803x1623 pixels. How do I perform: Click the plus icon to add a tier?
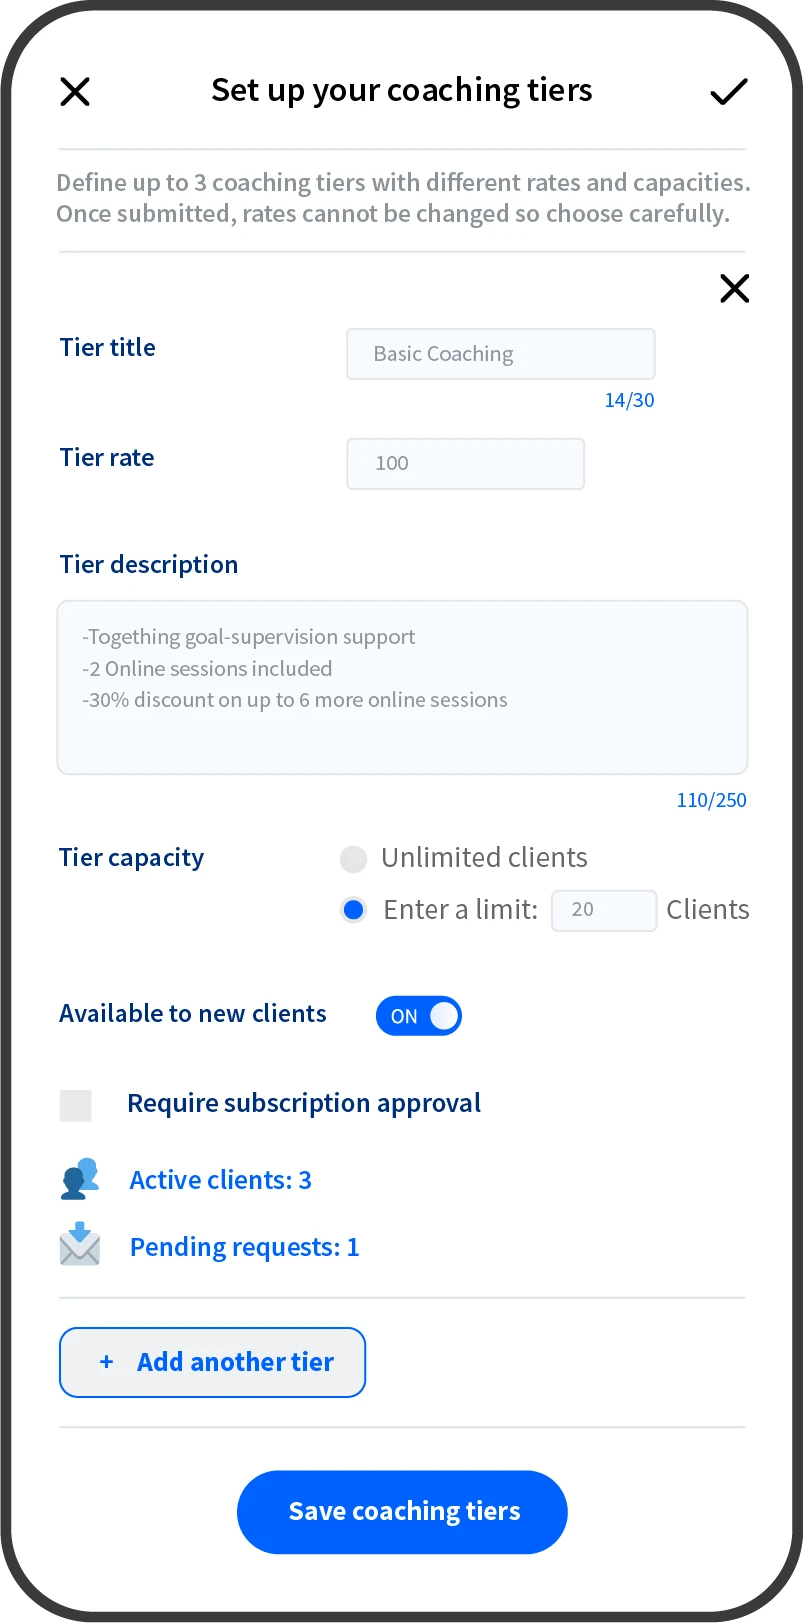(106, 1362)
